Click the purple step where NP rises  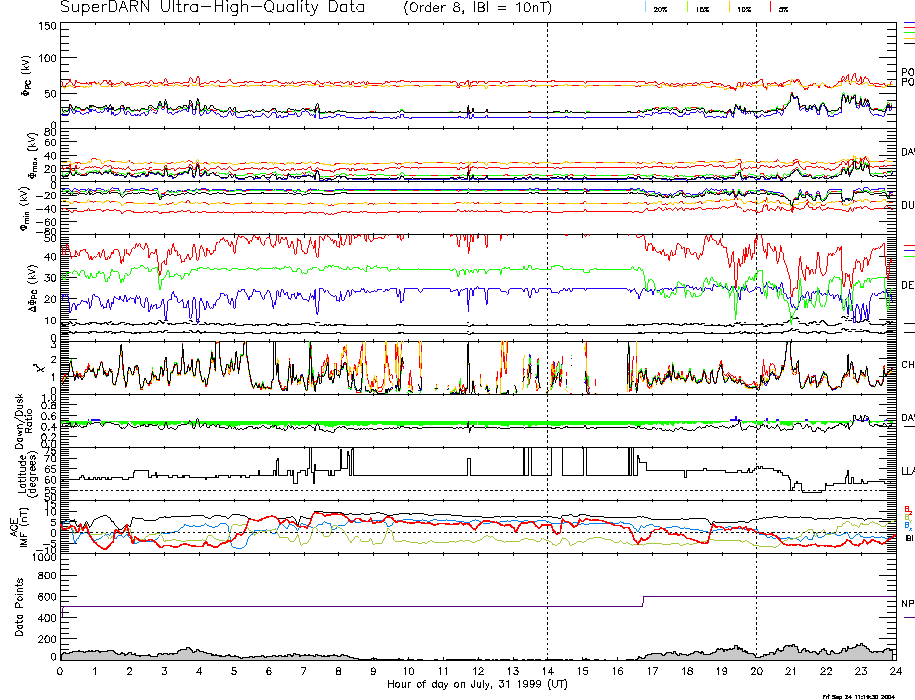643,601
